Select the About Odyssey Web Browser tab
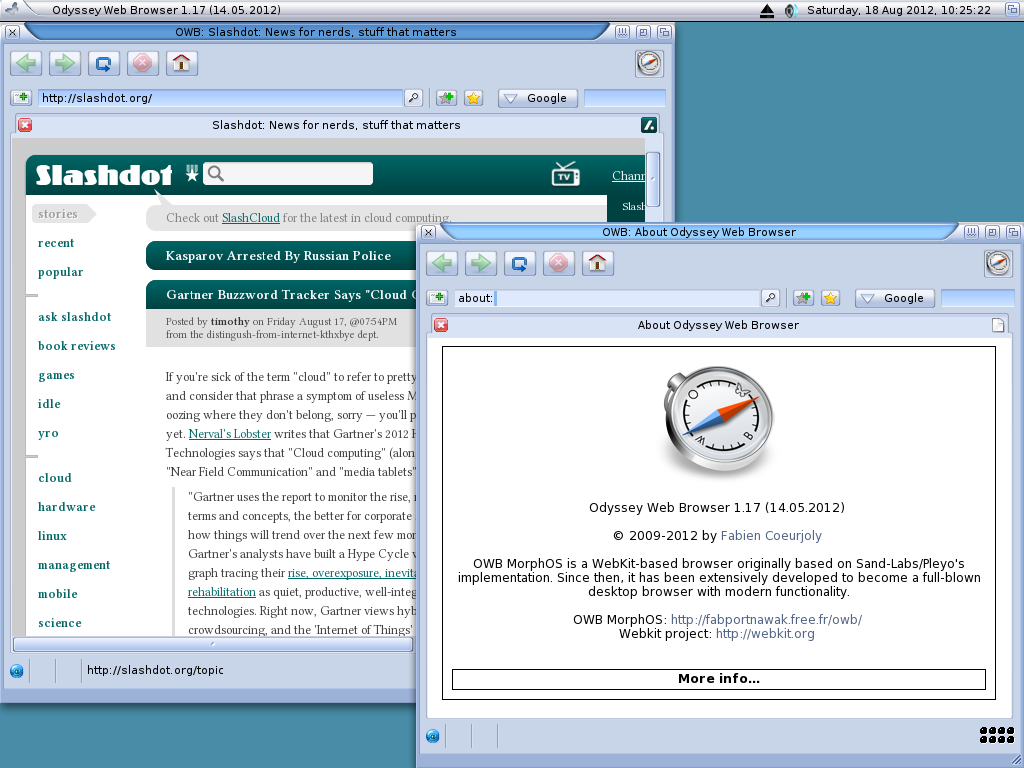 tap(718, 325)
